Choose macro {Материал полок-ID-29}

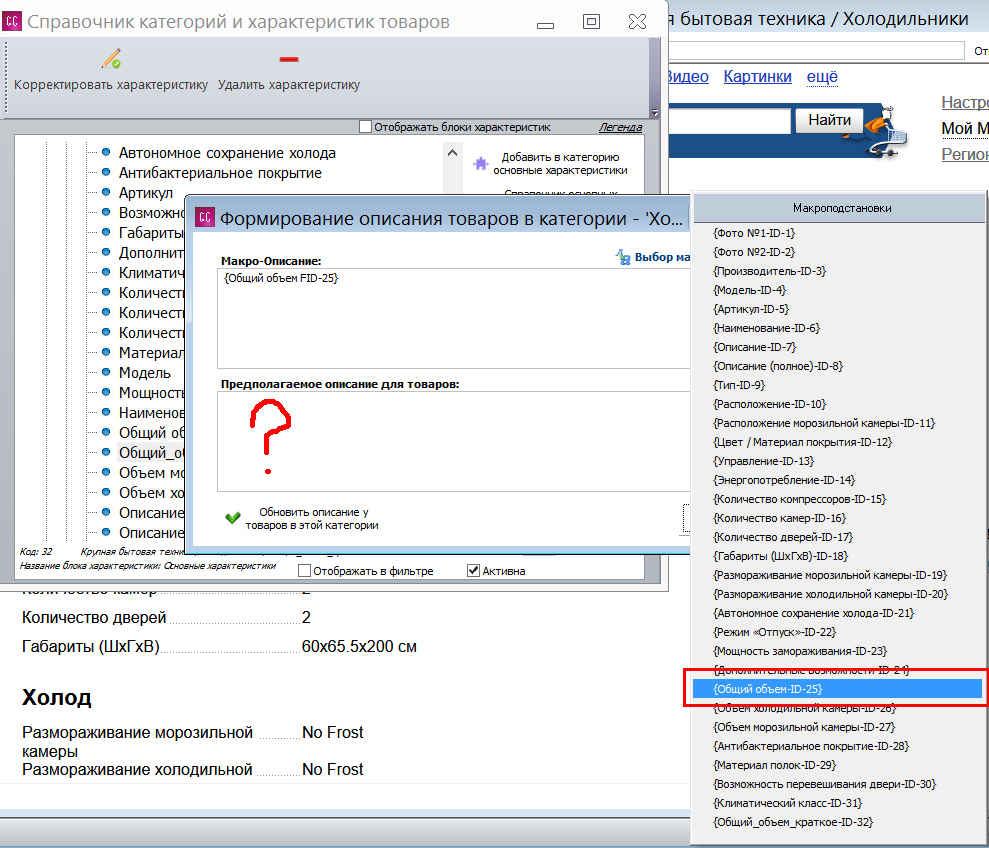click(x=775, y=765)
